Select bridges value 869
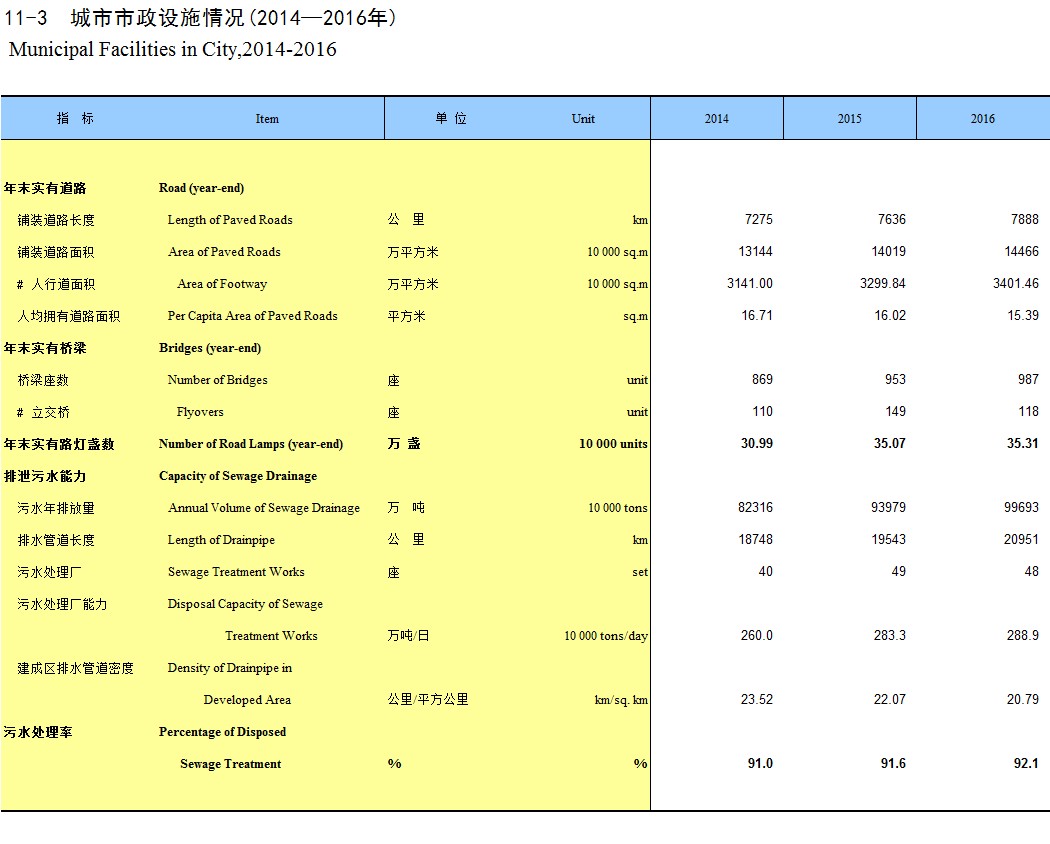This screenshot has height=844, width=1050. [x=762, y=380]
